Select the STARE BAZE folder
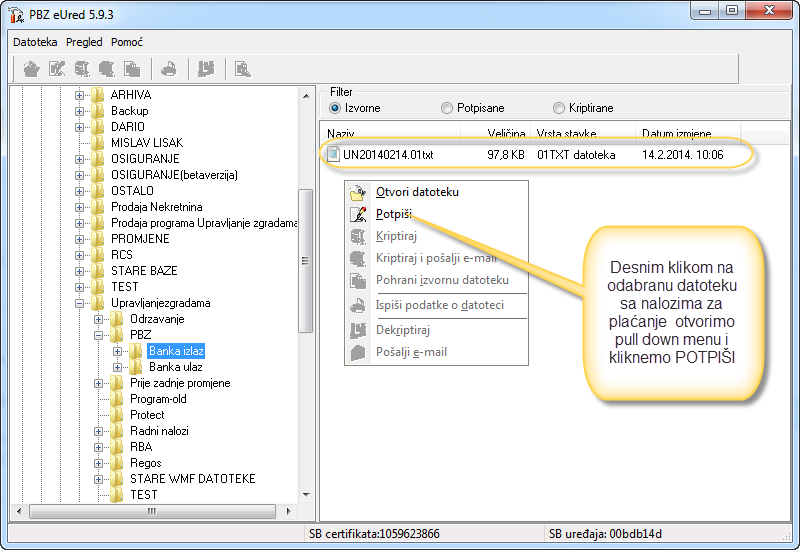This screenshot has height=550, width=800. coord(144,271)
